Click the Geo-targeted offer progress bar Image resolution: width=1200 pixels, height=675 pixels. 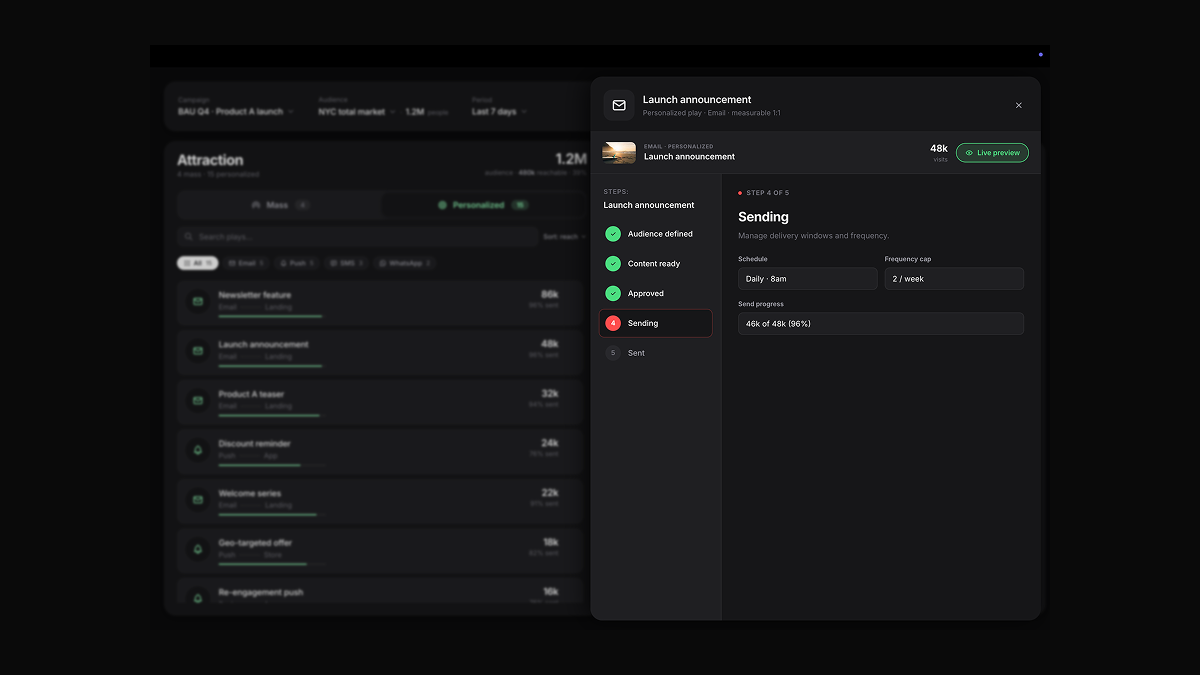[271, 564]
